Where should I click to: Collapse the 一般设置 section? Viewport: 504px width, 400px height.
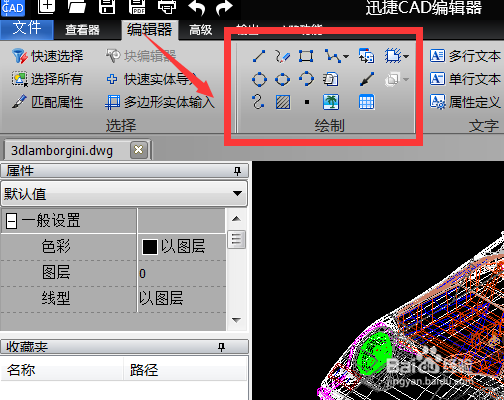pyautogui.click(x=12, y=221)
